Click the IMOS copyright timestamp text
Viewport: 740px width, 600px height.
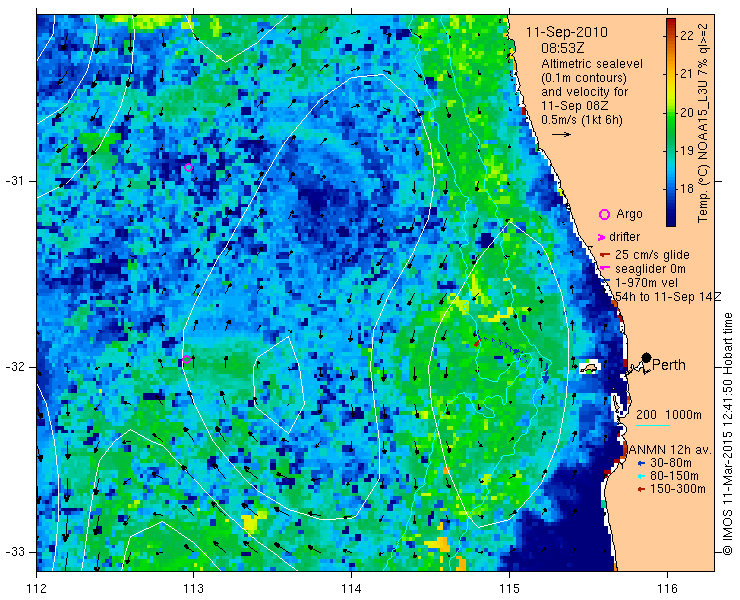click(x=727, y=433)
